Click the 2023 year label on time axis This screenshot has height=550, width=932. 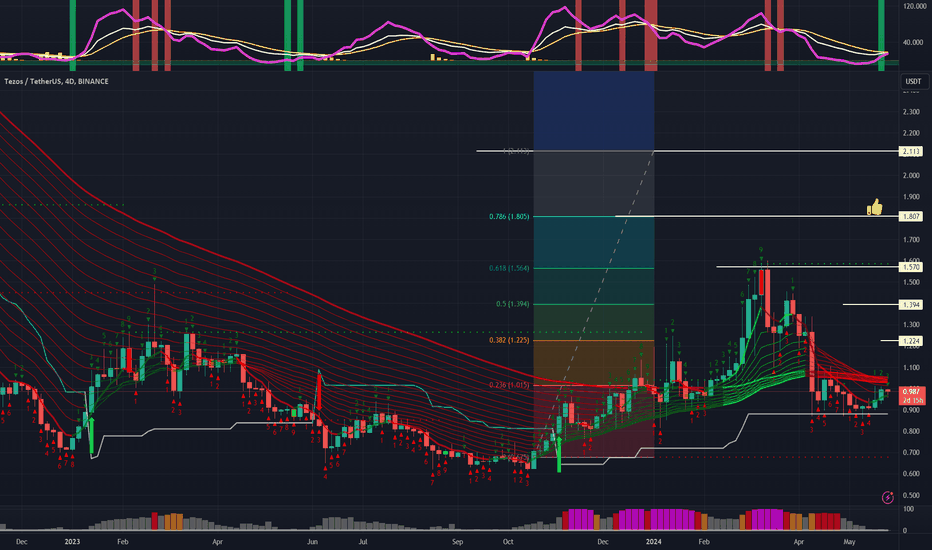coord(72,542)
